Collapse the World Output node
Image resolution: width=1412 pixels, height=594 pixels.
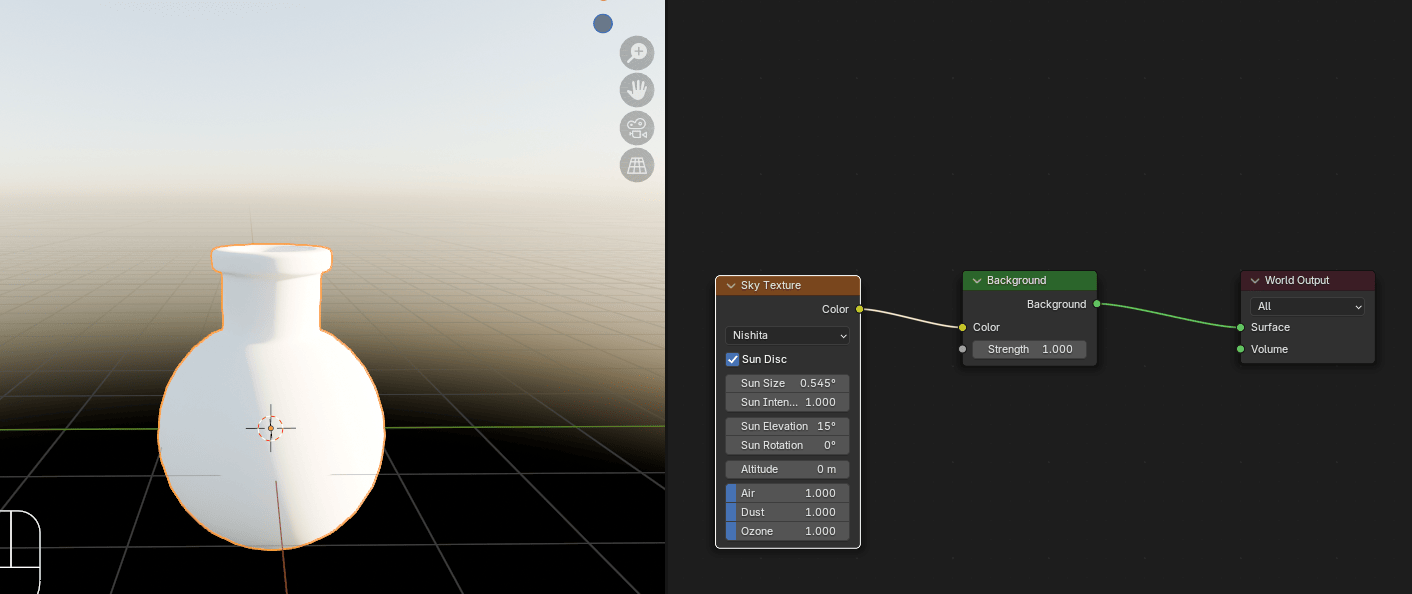point(1255,281)
